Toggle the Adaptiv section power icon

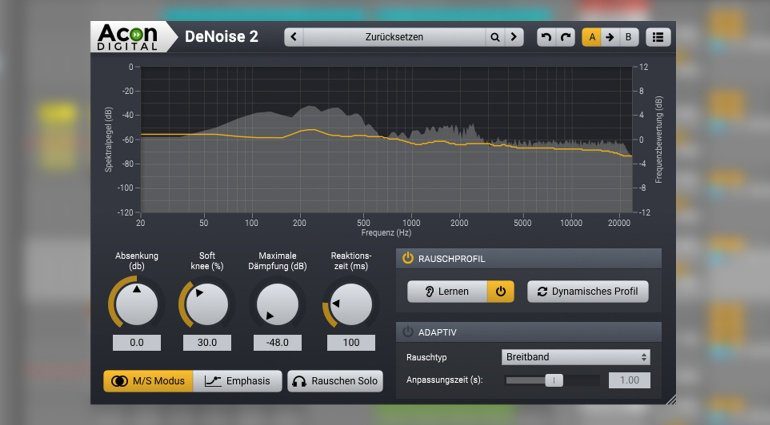[x=408, y=332]
